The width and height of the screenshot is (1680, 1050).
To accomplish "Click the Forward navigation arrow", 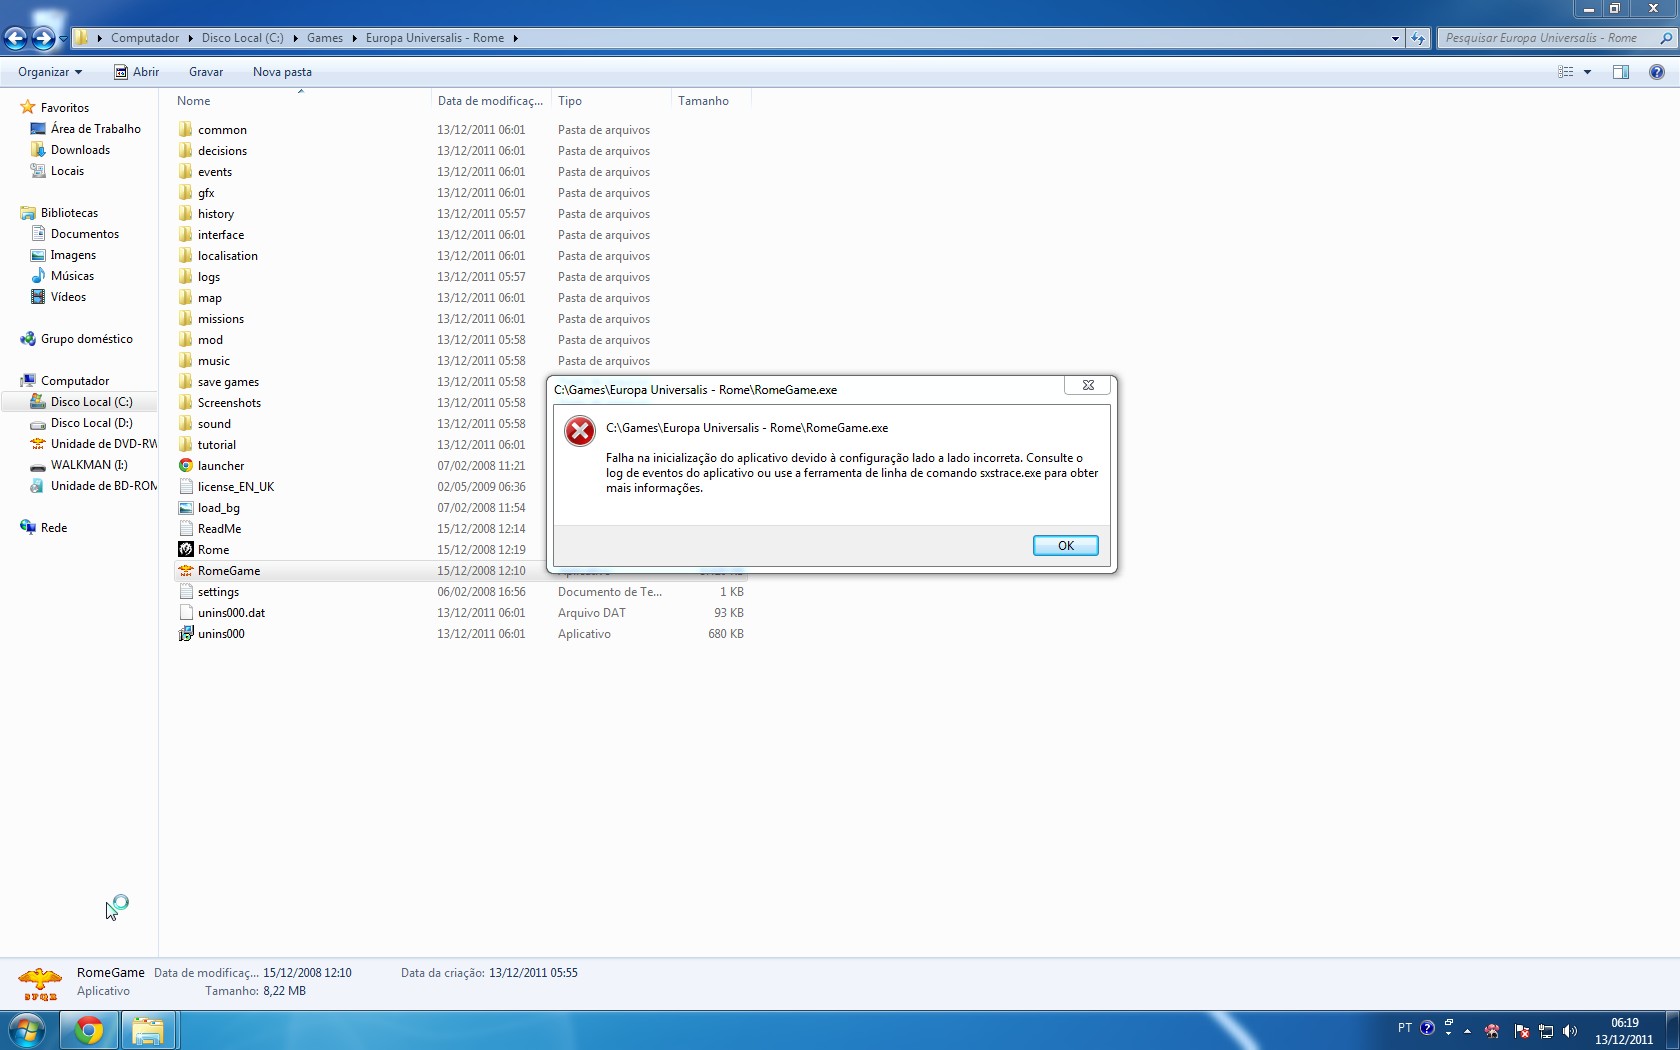I will coord(43,38).
